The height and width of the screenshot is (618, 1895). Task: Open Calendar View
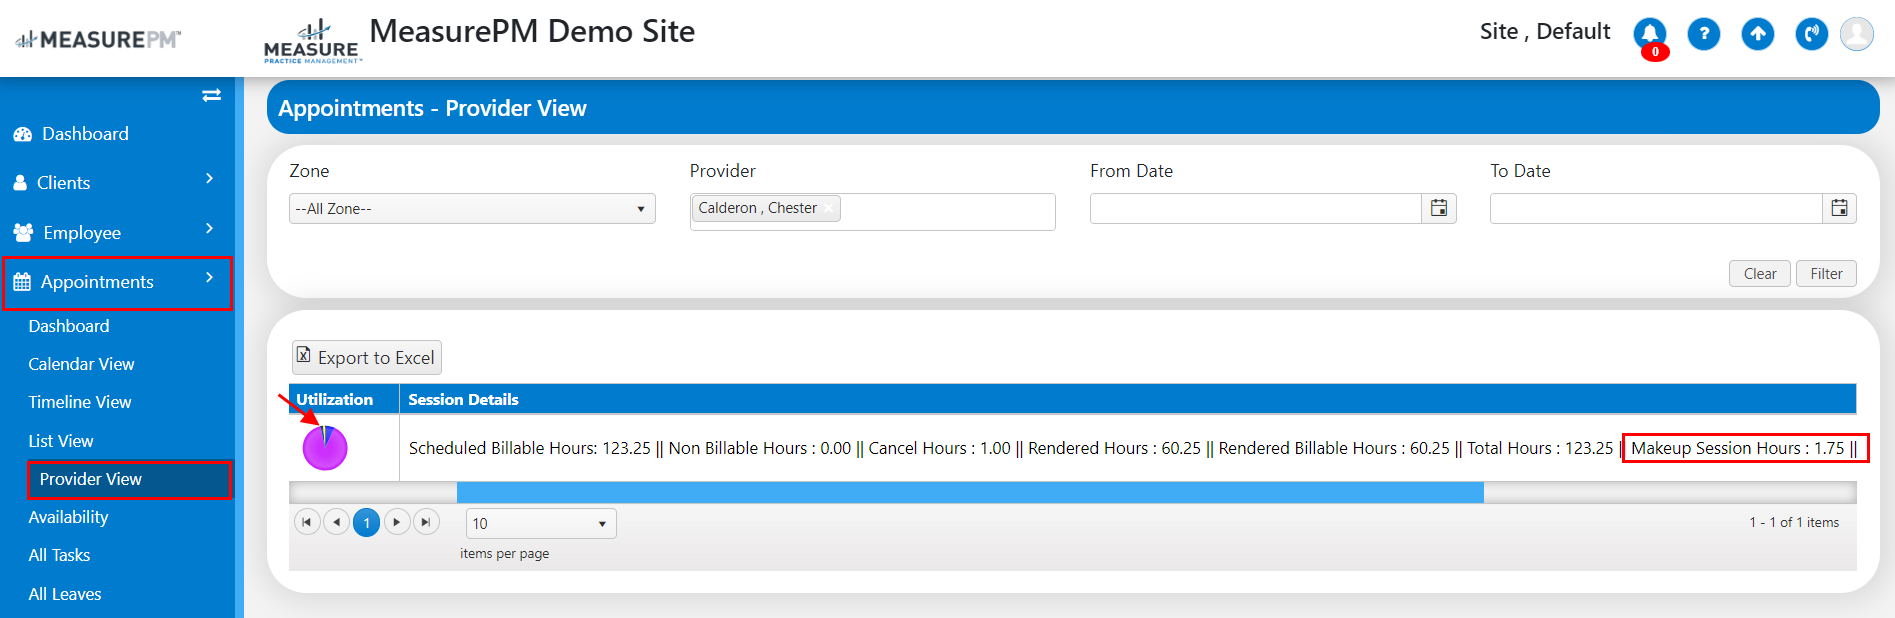(81, 364)
